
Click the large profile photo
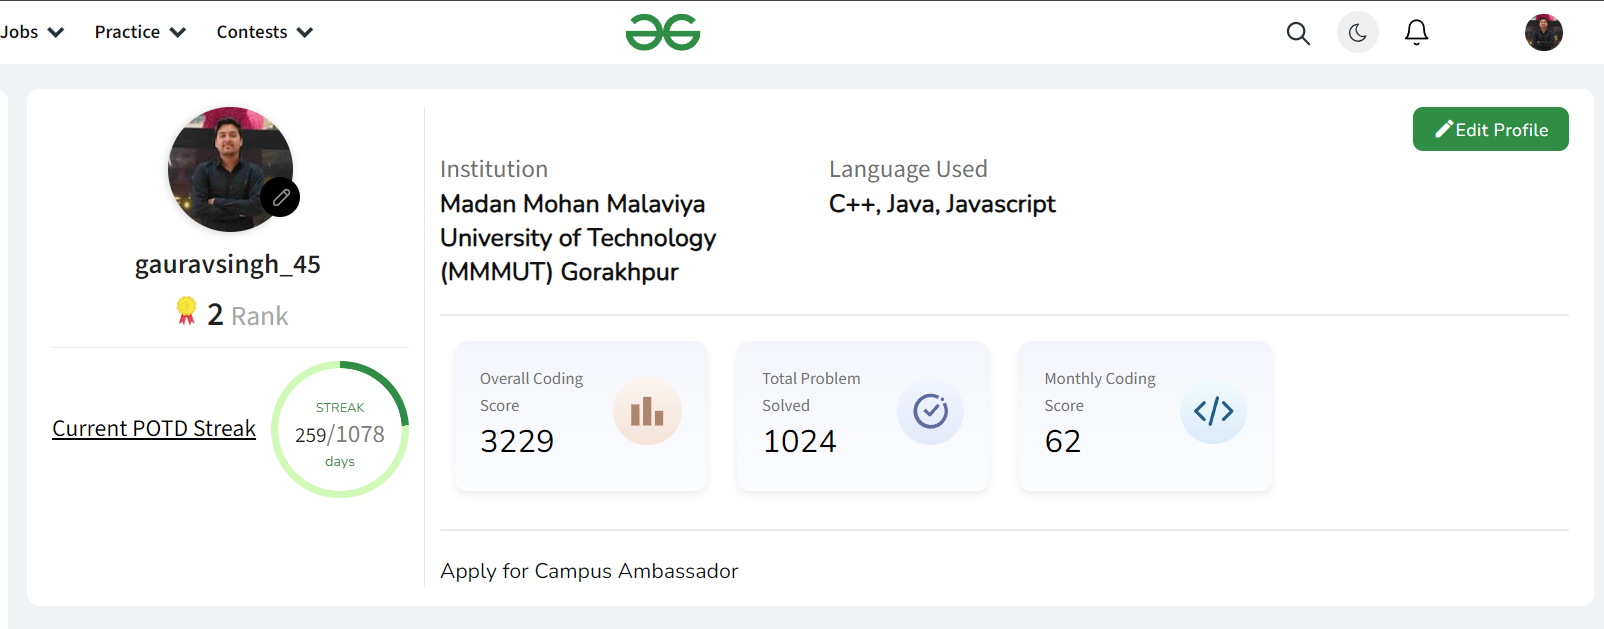[x=230, y=169]
